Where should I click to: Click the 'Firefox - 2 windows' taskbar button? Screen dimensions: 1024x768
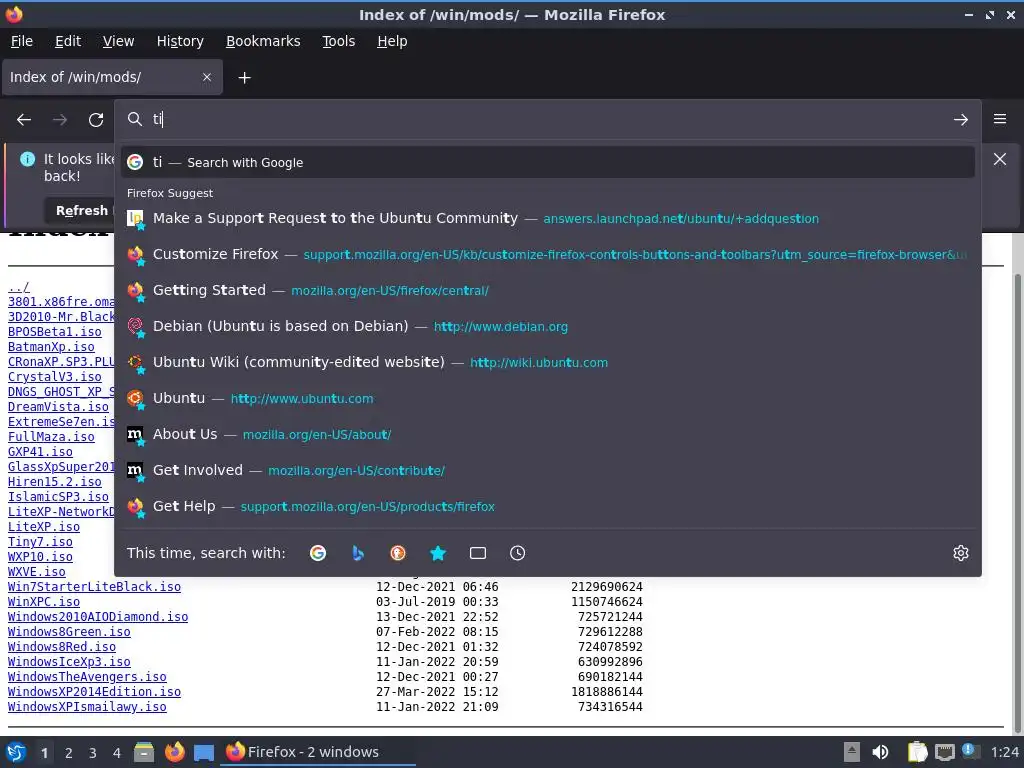point(318,752)
